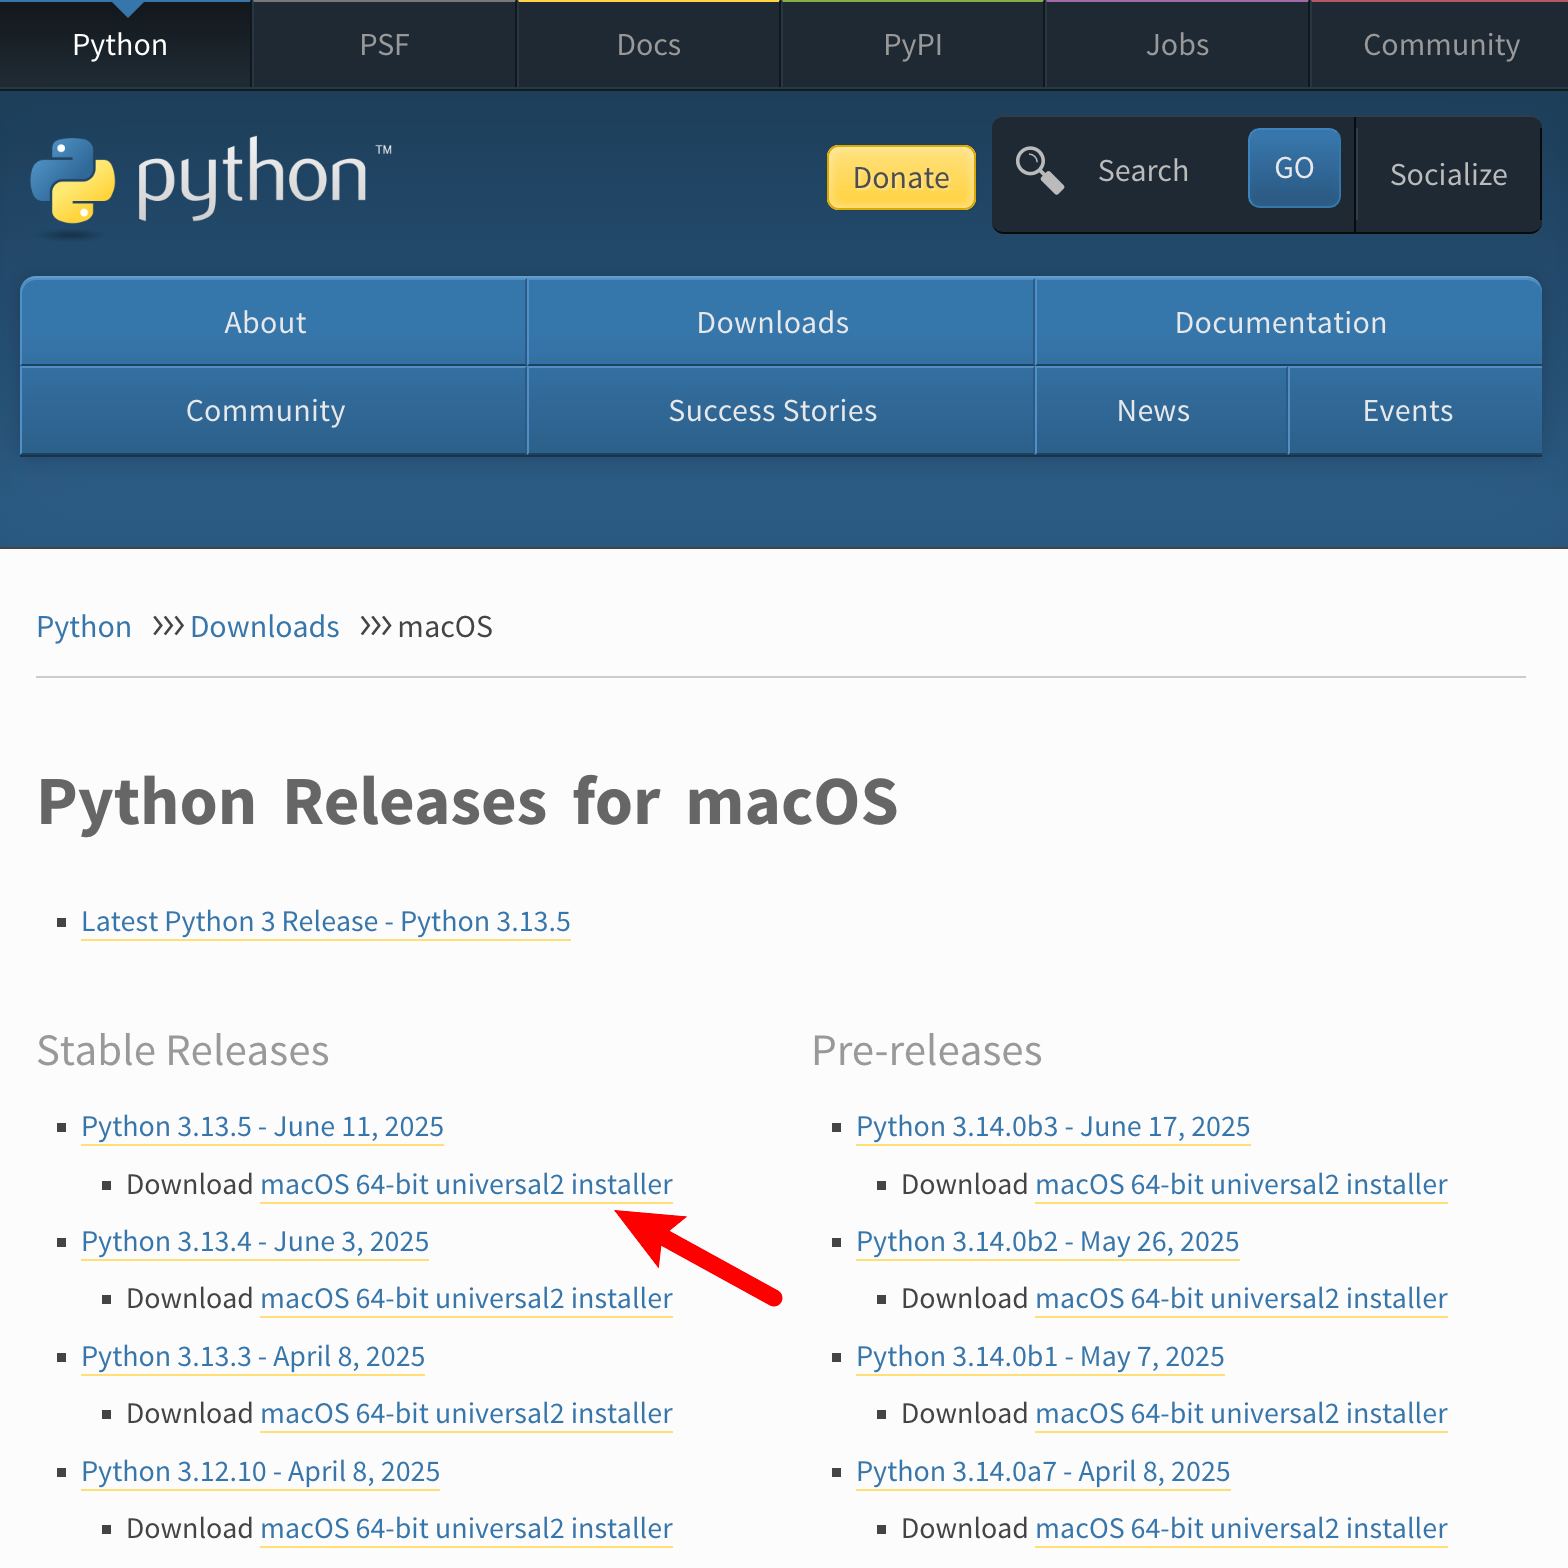Download the Python 3.14.0a7 macOS universal2 installer

pos(1242,1528)
